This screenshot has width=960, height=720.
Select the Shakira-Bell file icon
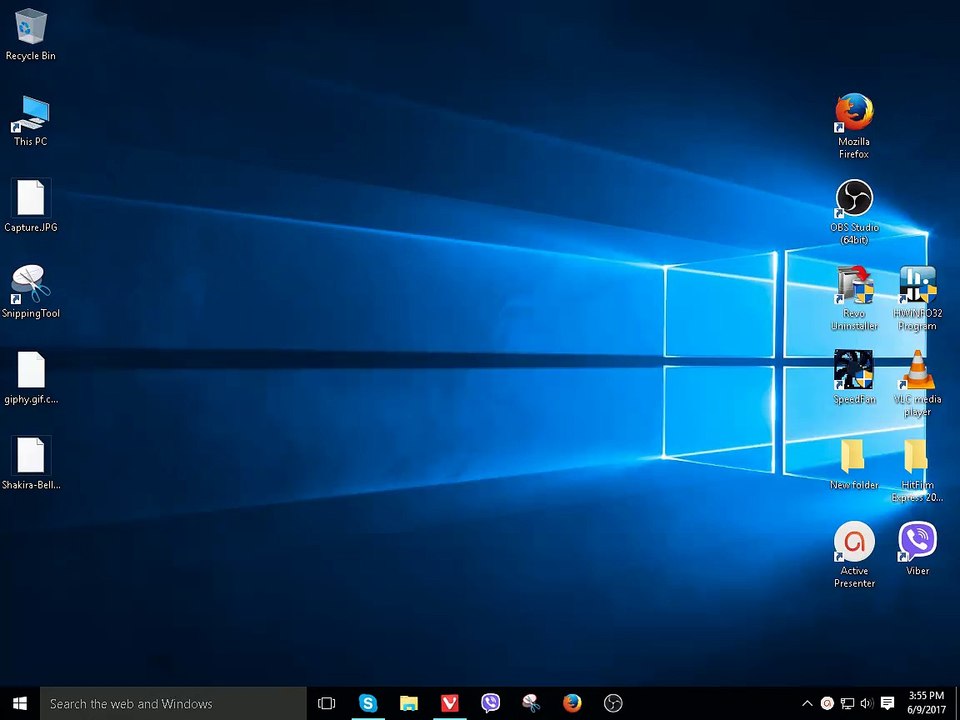pyautogui.click(x=31, y=463)
